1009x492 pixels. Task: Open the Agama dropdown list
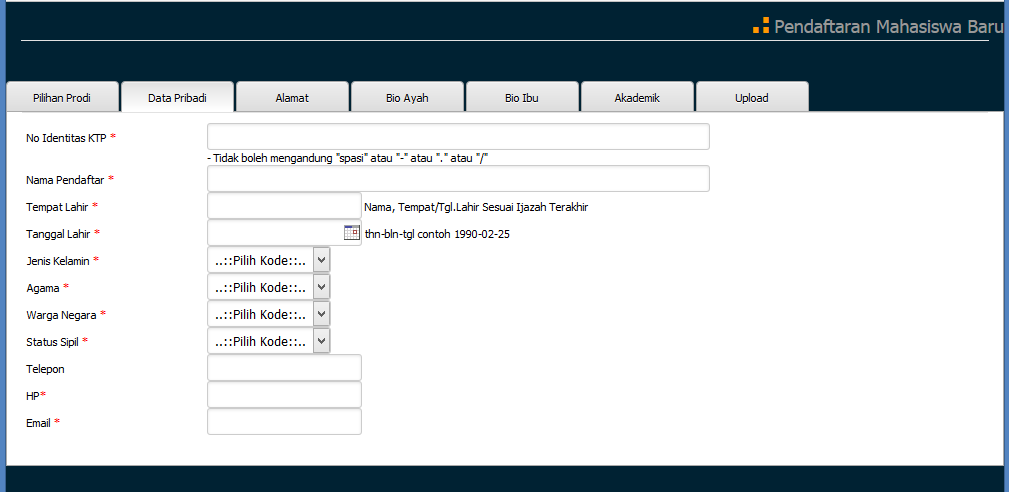269,287
